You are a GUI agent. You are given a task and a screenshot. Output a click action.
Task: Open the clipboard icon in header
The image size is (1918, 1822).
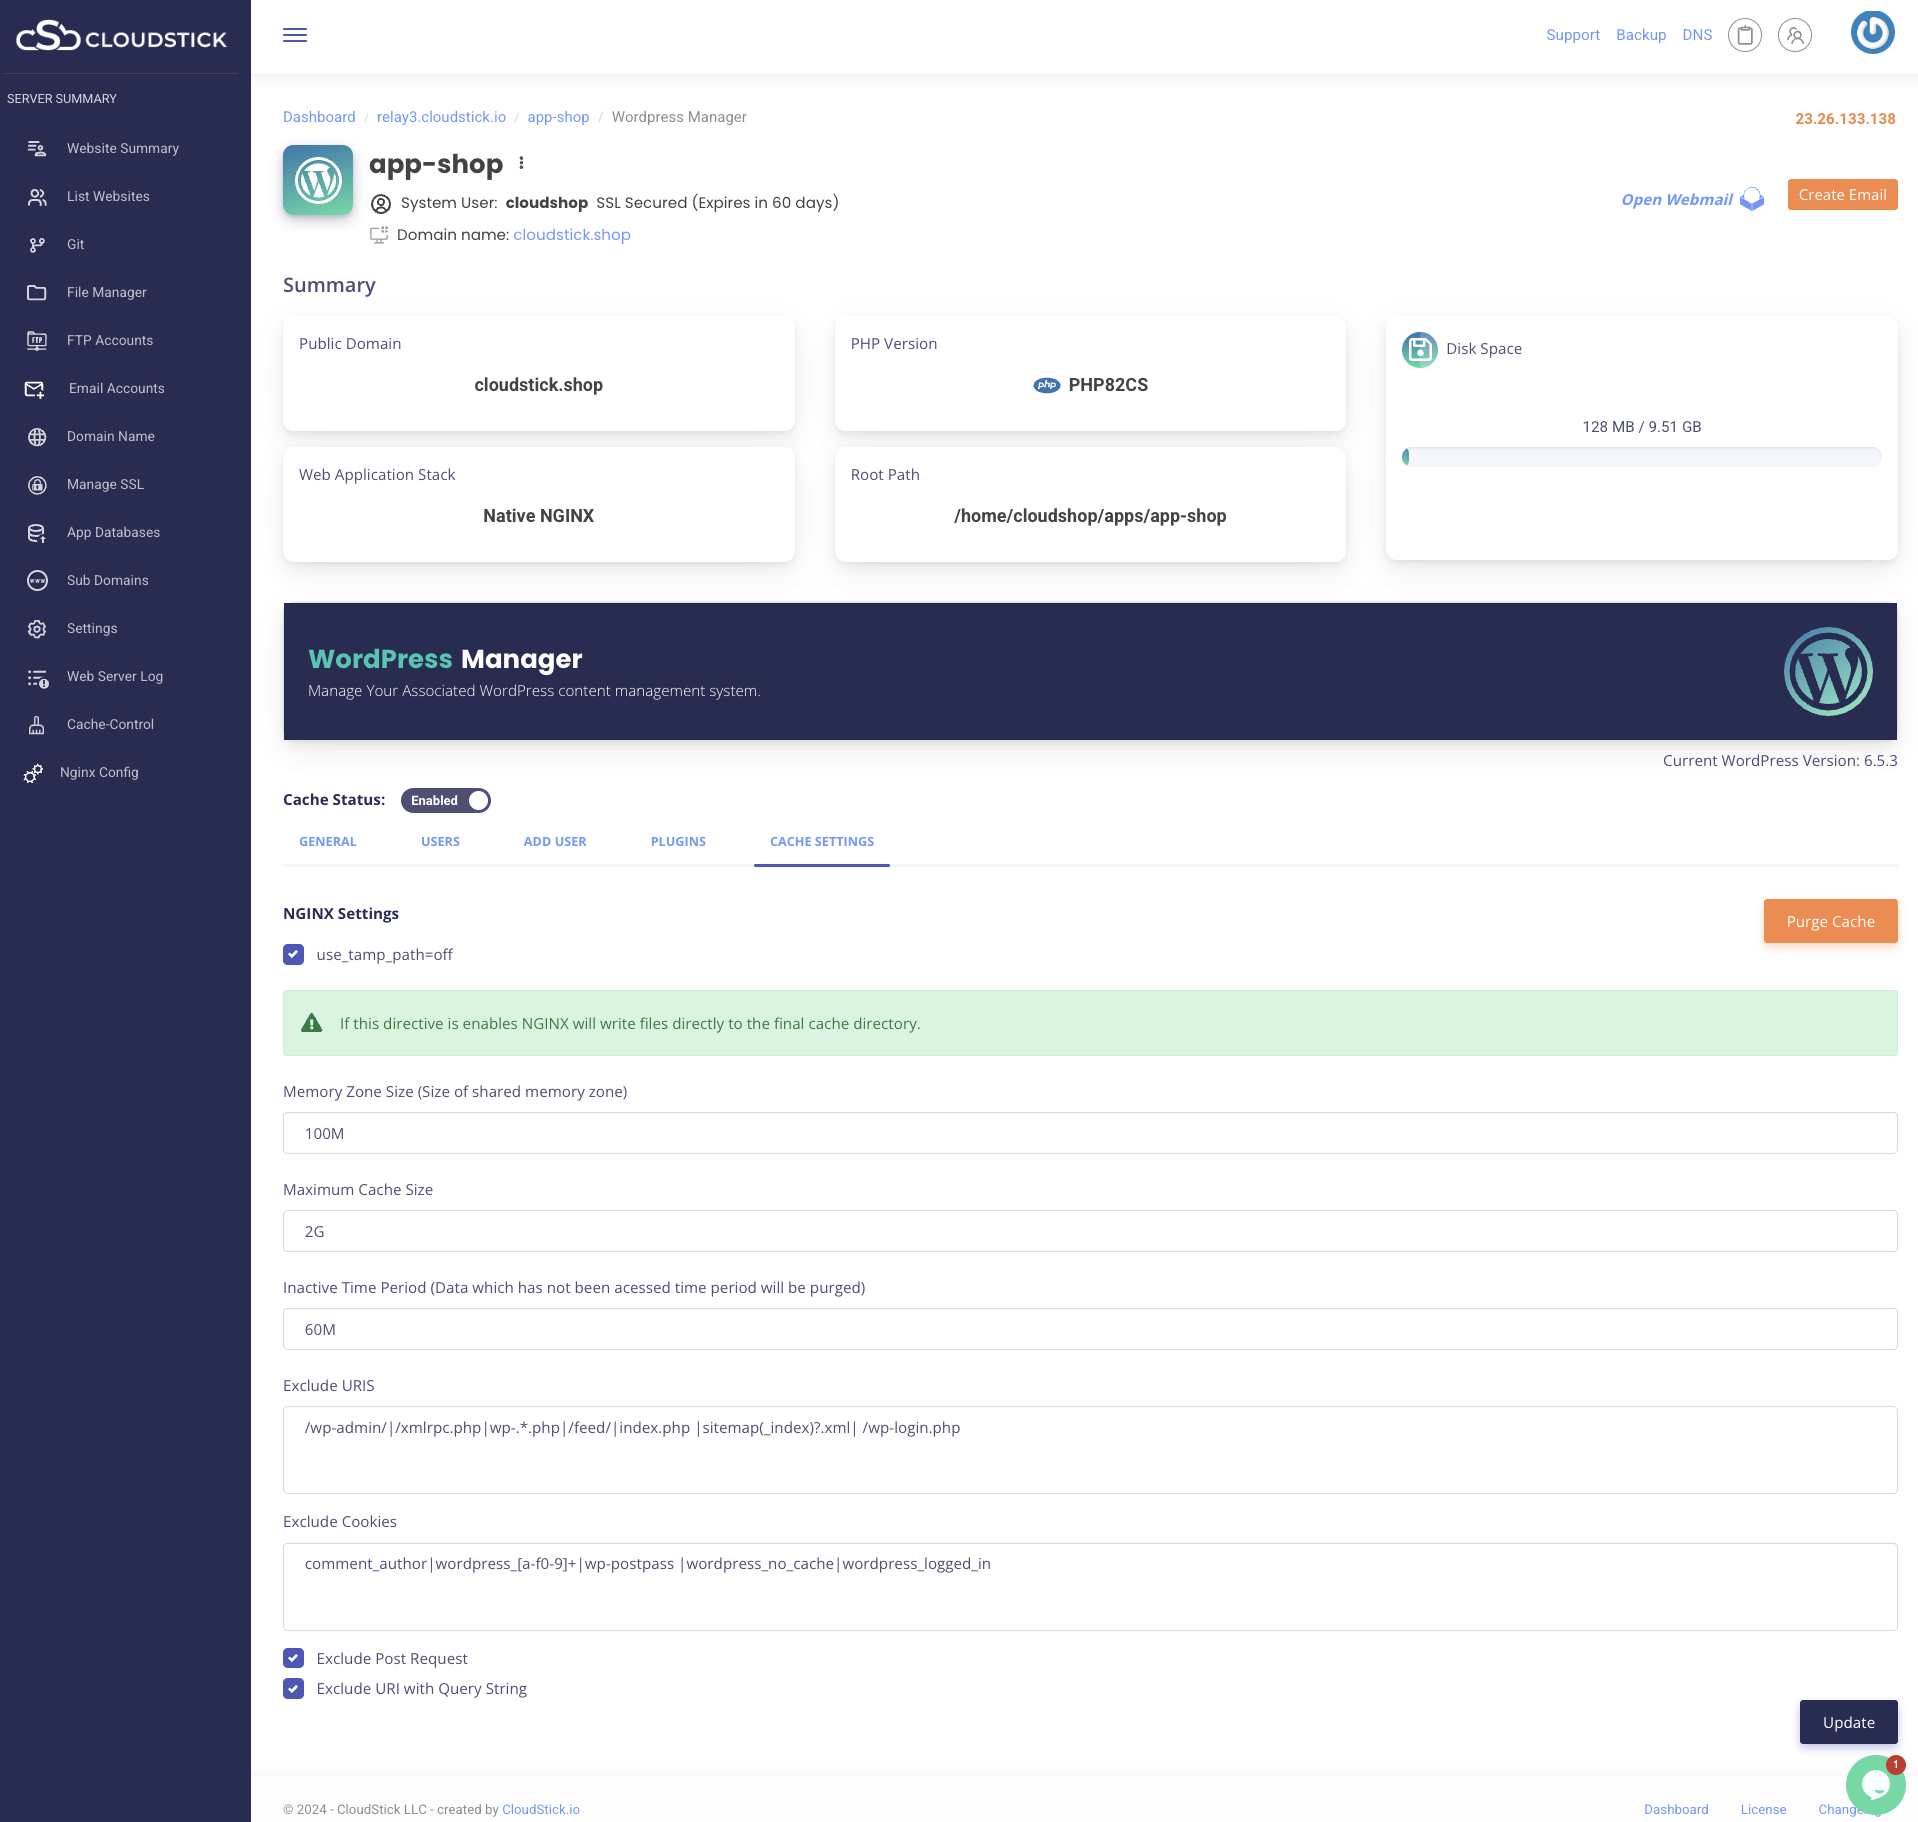(1744, 35)
